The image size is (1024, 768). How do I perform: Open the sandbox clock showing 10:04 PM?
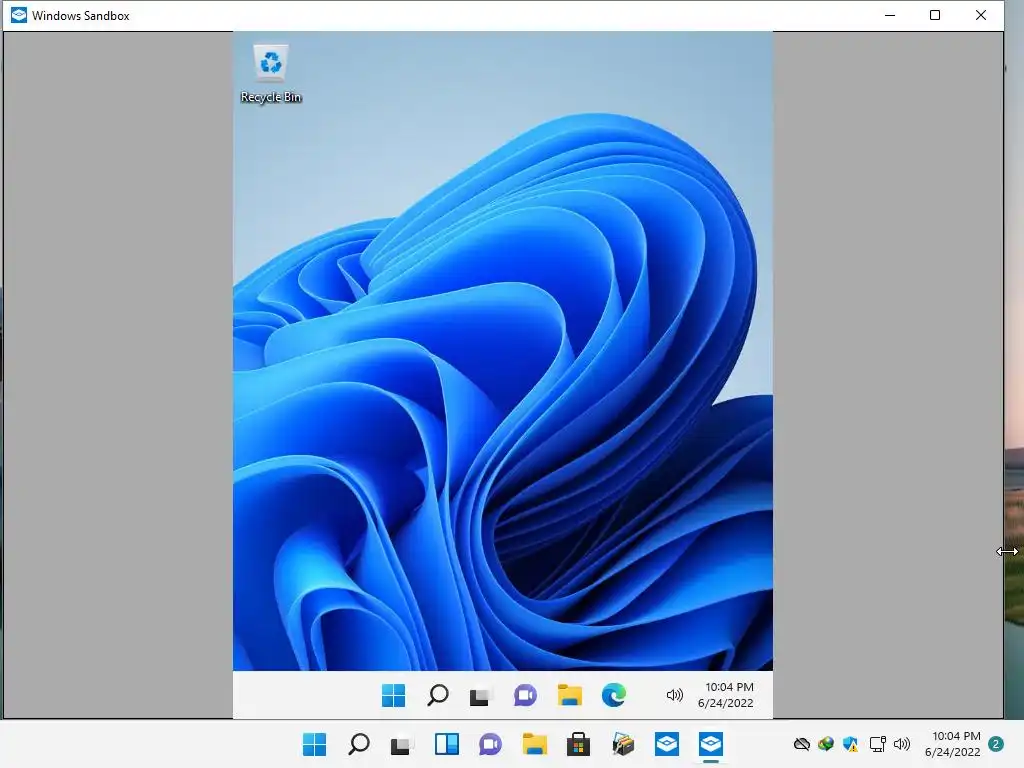[726, 695]
